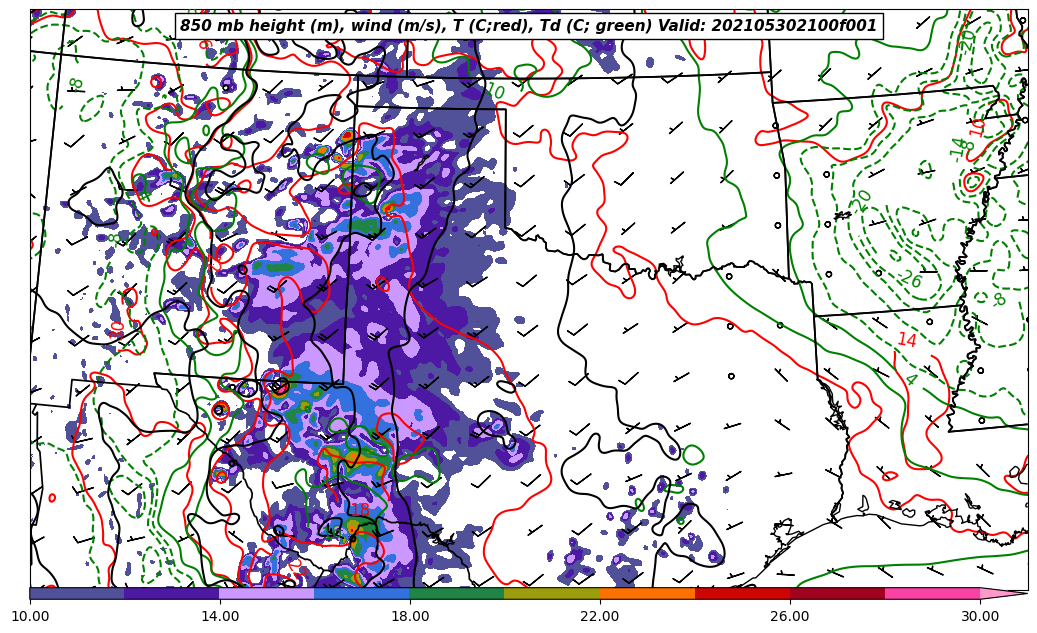This screenshot has width=1037, height=633.
Task: Select the 26.00 colorbar tick label
Action: [790, 616]
